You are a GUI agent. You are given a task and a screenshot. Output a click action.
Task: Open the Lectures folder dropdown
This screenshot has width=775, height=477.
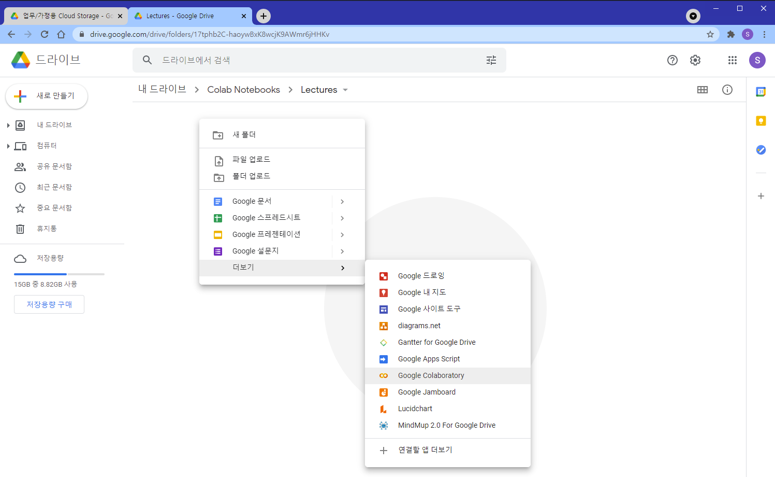click(x=345, y=90)
